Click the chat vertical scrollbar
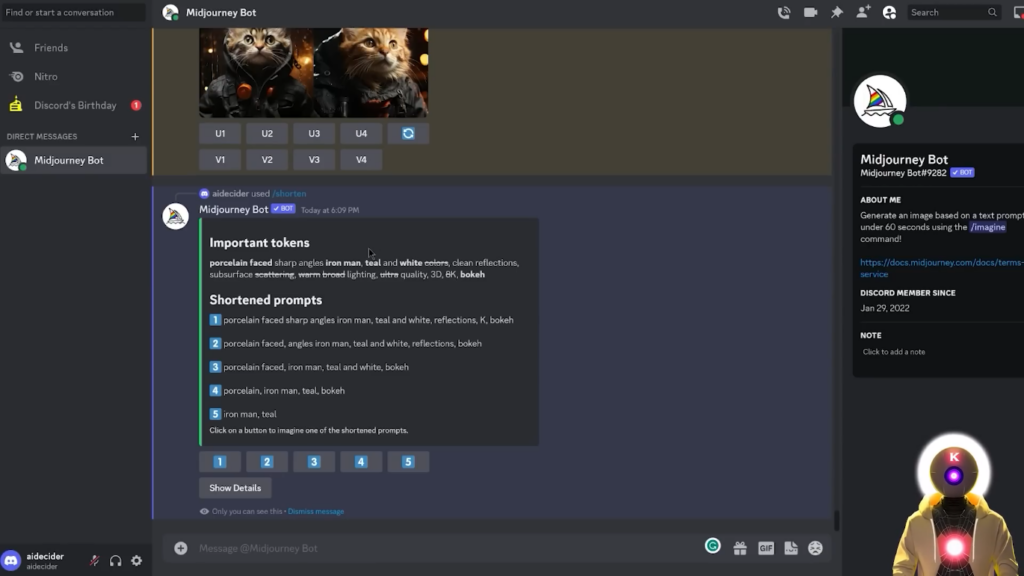 pos(836,520)
